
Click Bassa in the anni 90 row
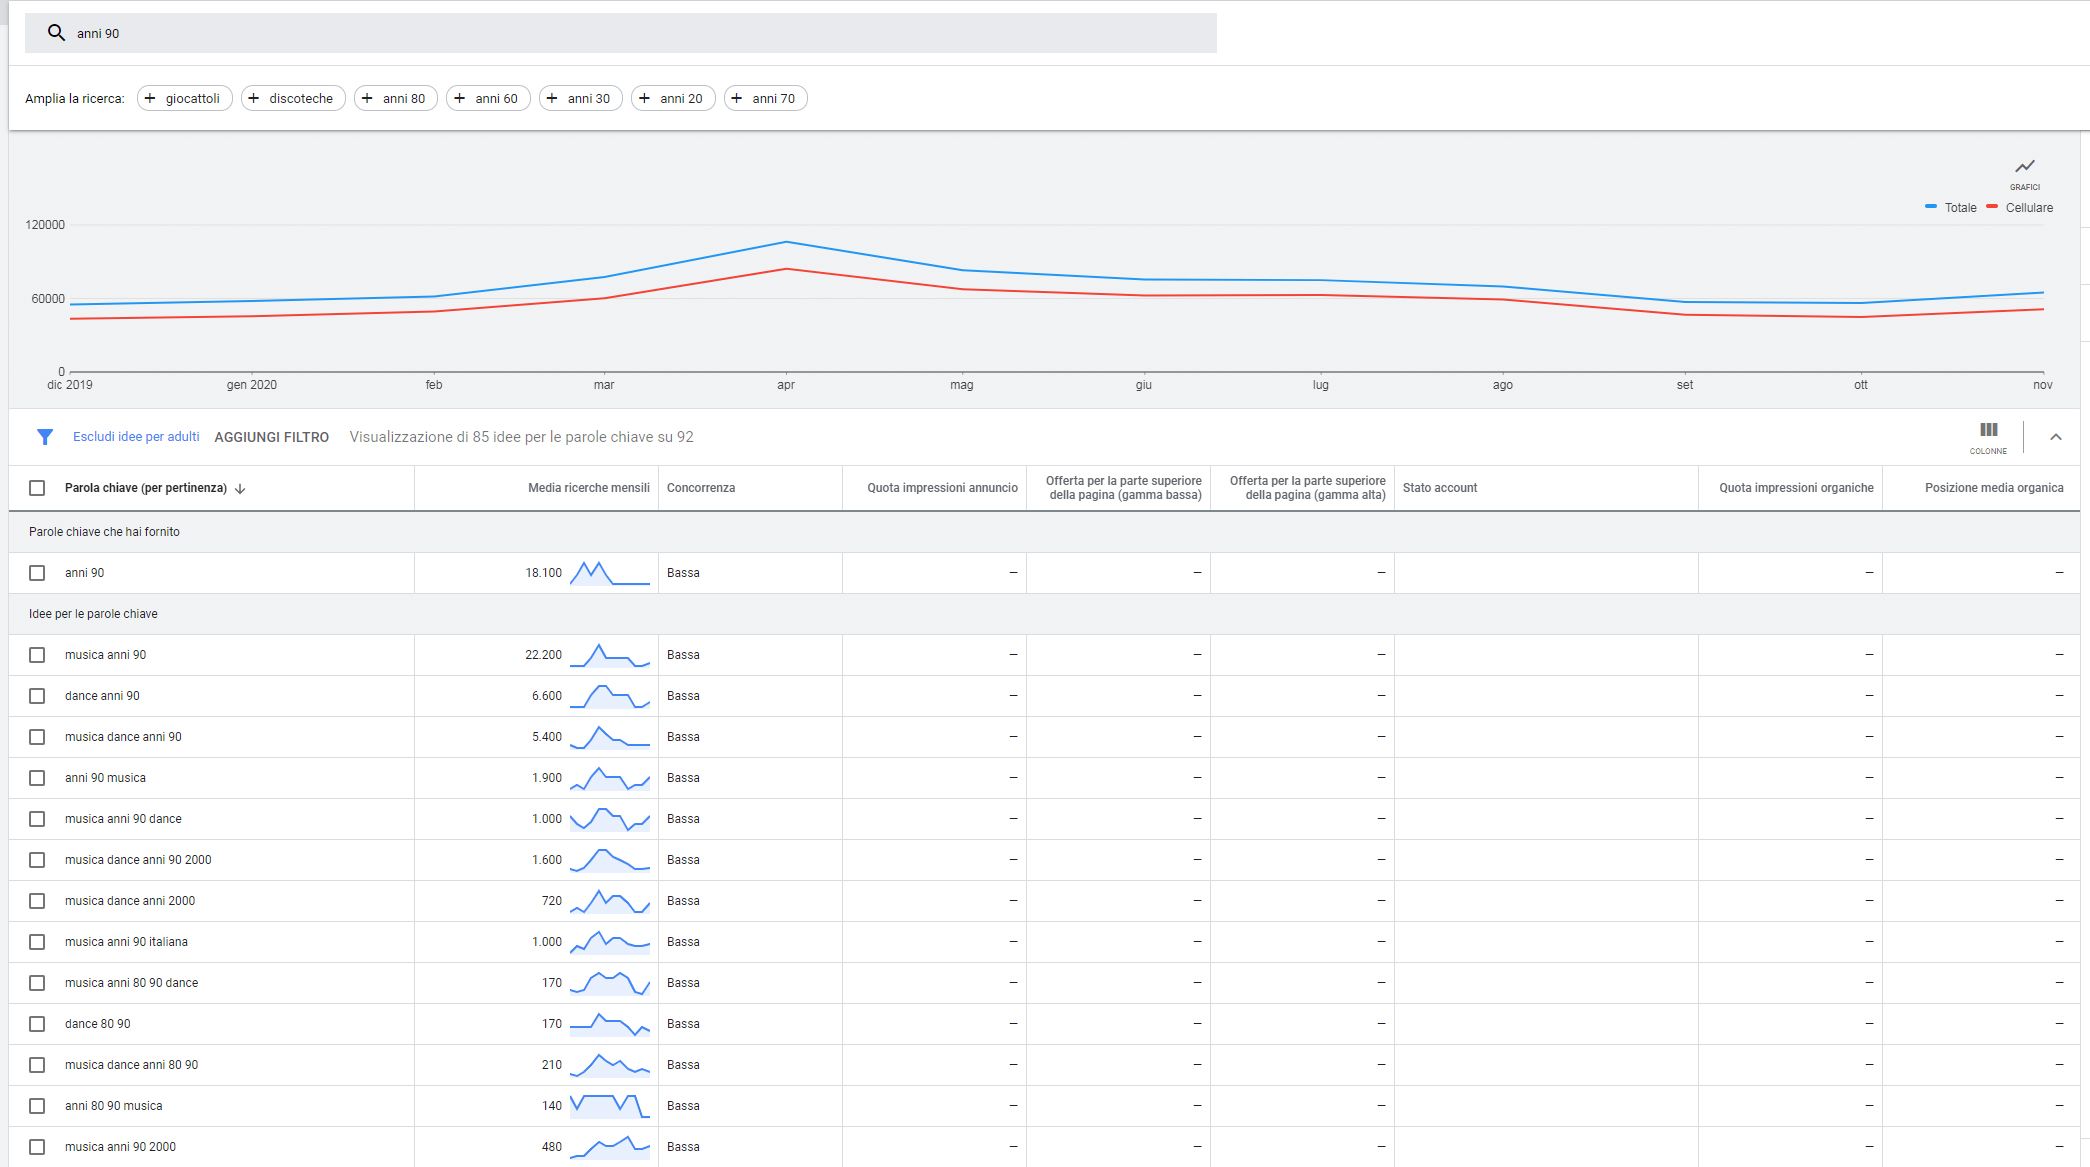(x=683, y=573)
